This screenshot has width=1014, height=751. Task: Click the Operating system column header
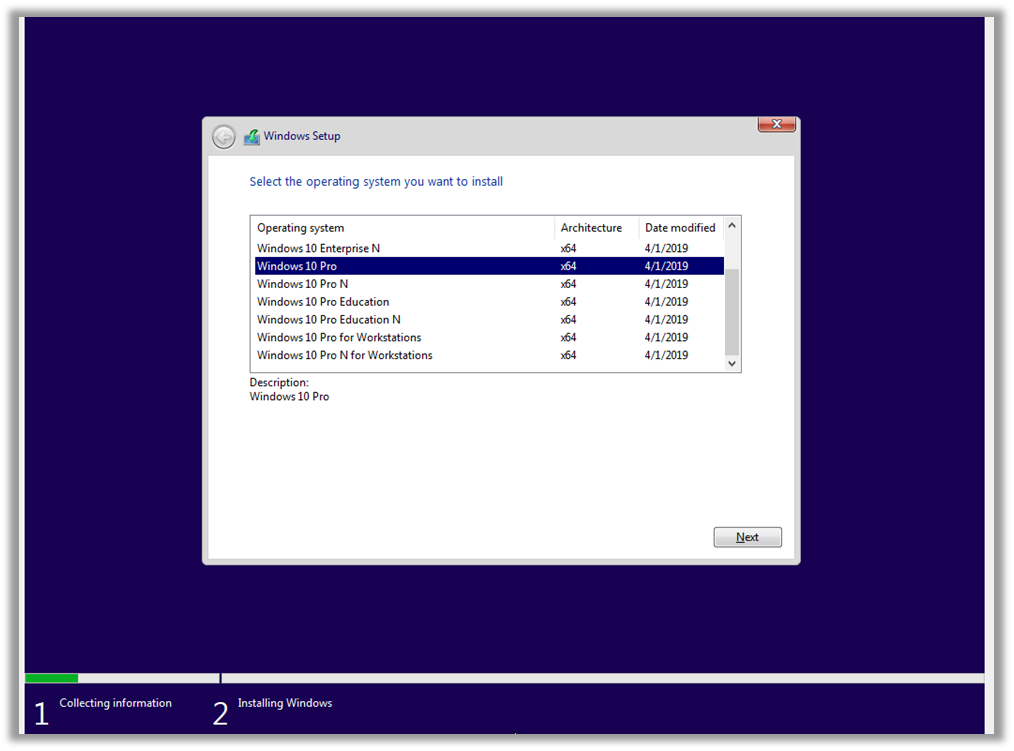[403, 228]
